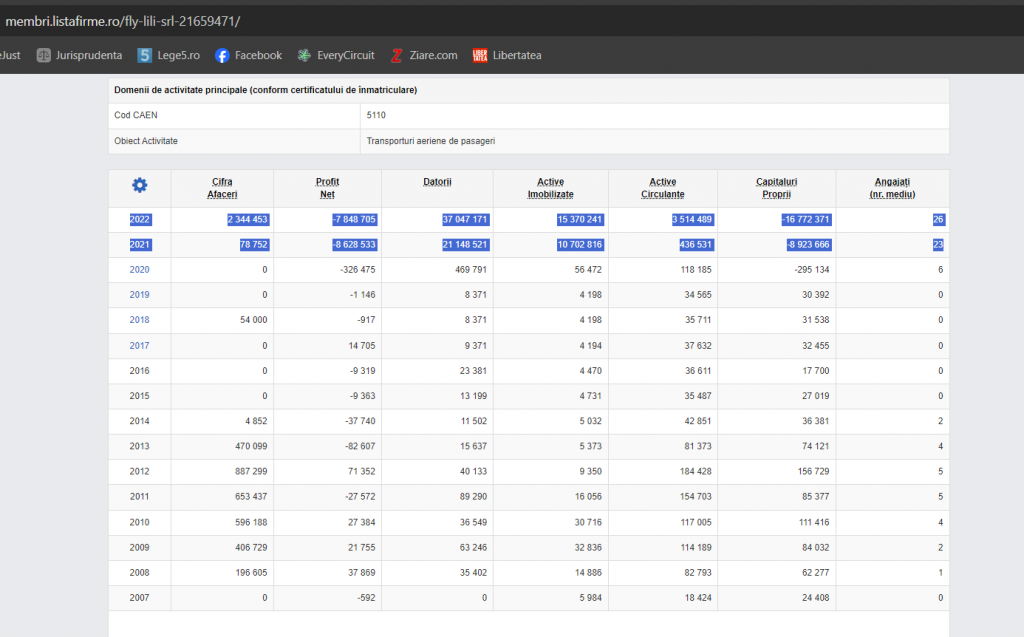Click the 2009 turnover value 406 729
Image resolution: width=1024 pixels, height=637 pixels.
(x=251, y=547)
